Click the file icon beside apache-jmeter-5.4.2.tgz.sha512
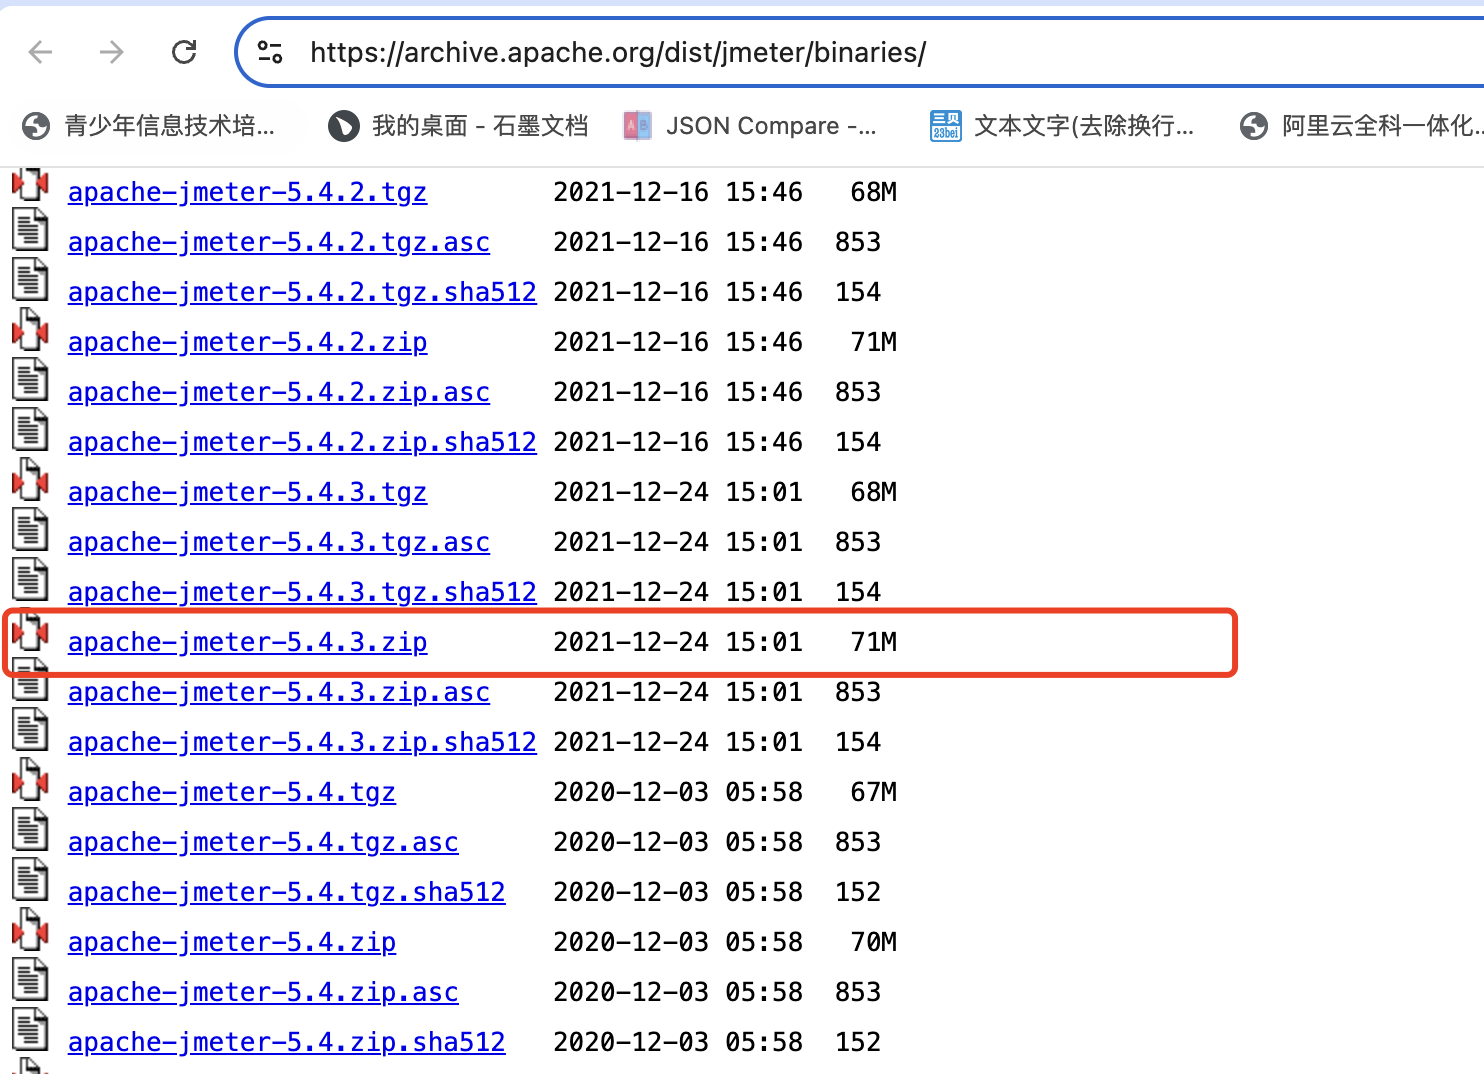Image resolution: width=1484 pixels, height=1074 pixels. (x=30, y=279)
